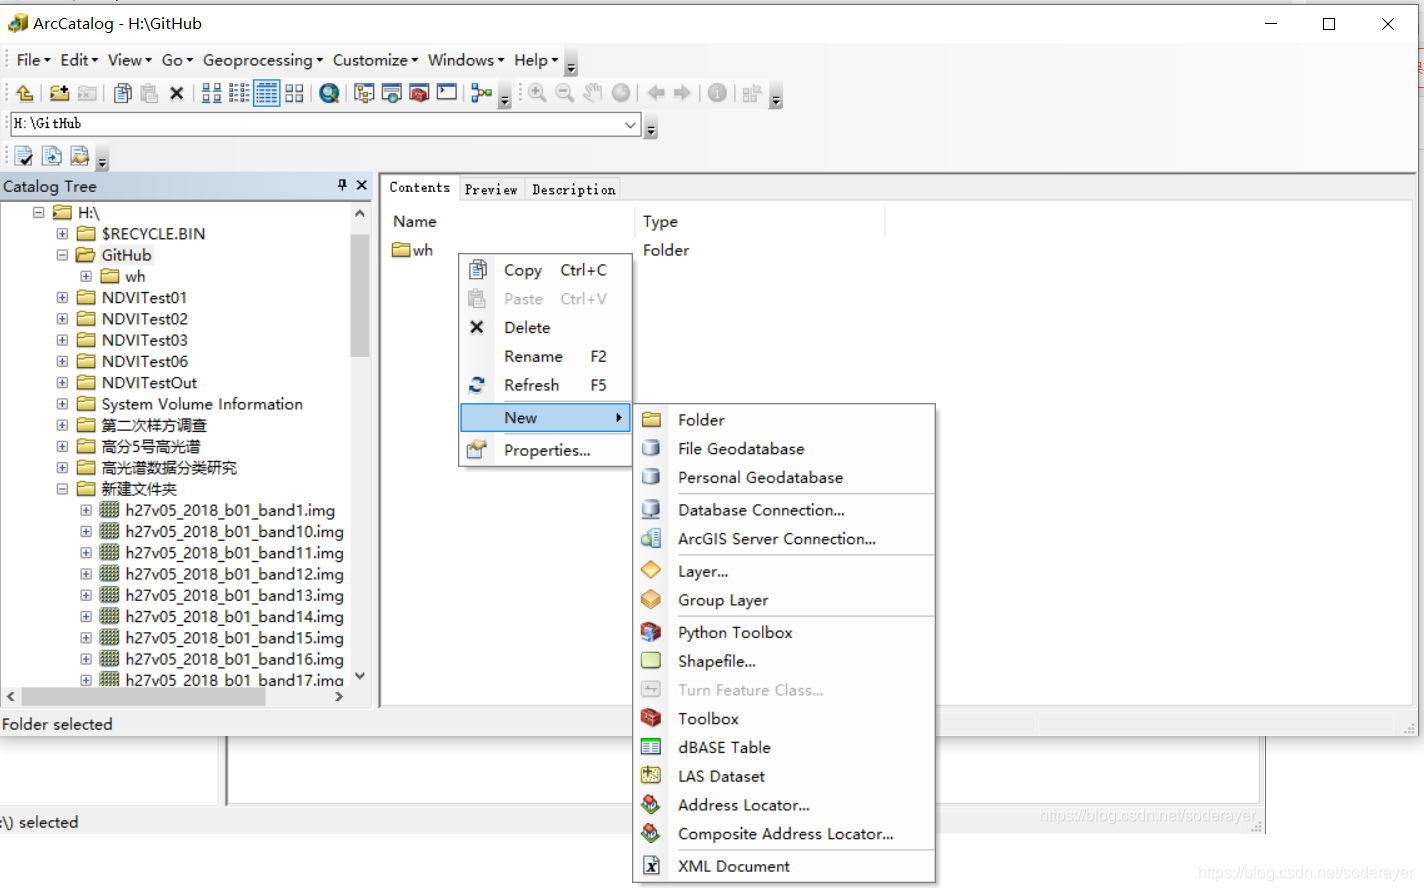Open the Customize menu

(x=375, y=60)
